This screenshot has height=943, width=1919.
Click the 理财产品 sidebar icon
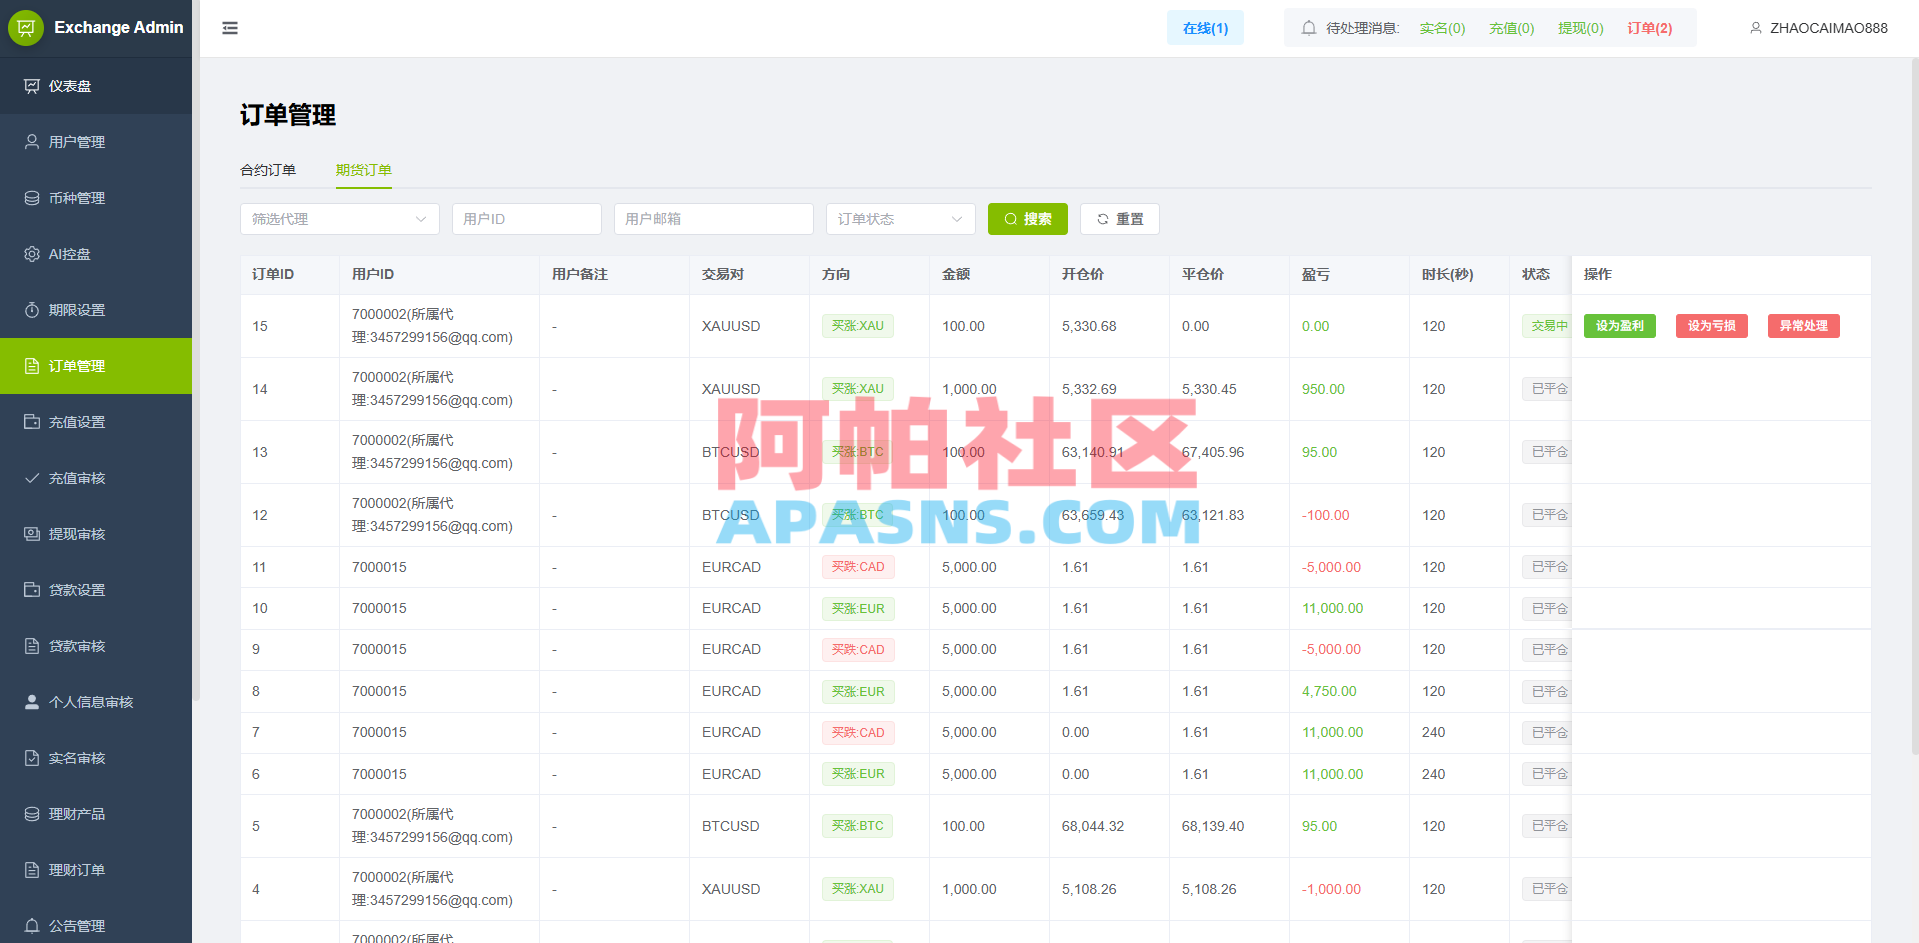(x=32, y=814)
